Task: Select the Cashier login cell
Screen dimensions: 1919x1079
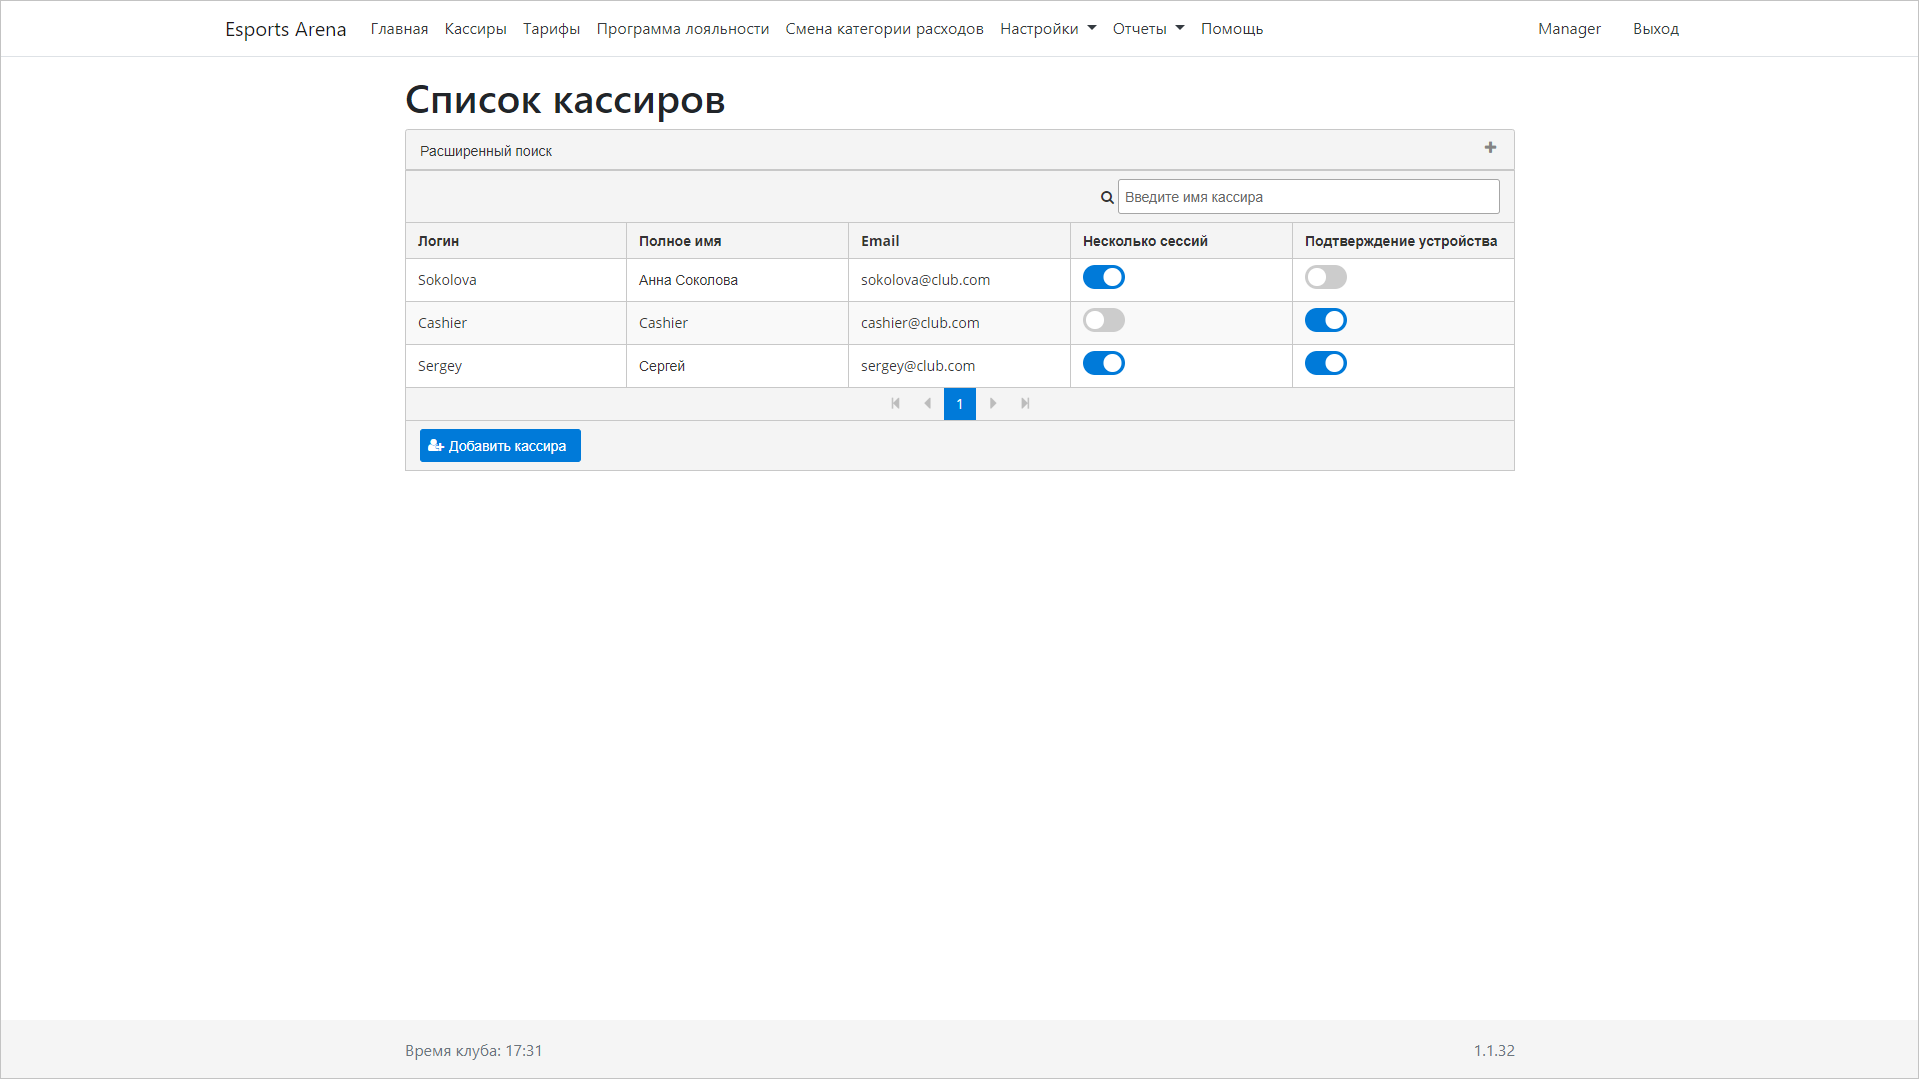Action: pyautogui.click(x=516, y=323)
